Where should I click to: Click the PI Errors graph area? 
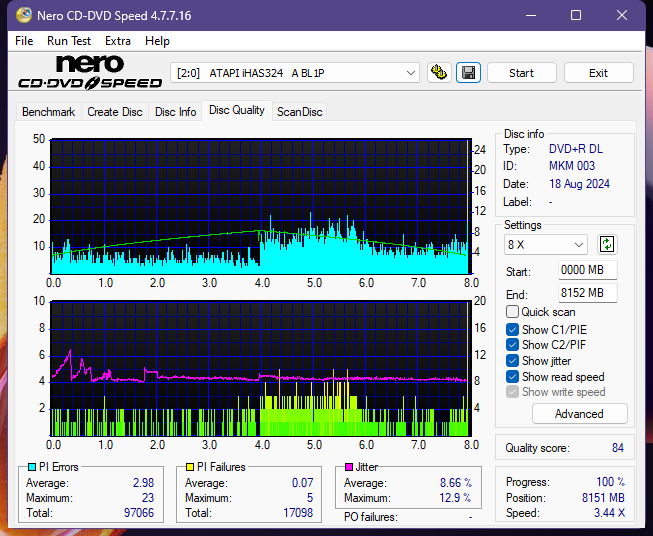[x=261, y=206]
